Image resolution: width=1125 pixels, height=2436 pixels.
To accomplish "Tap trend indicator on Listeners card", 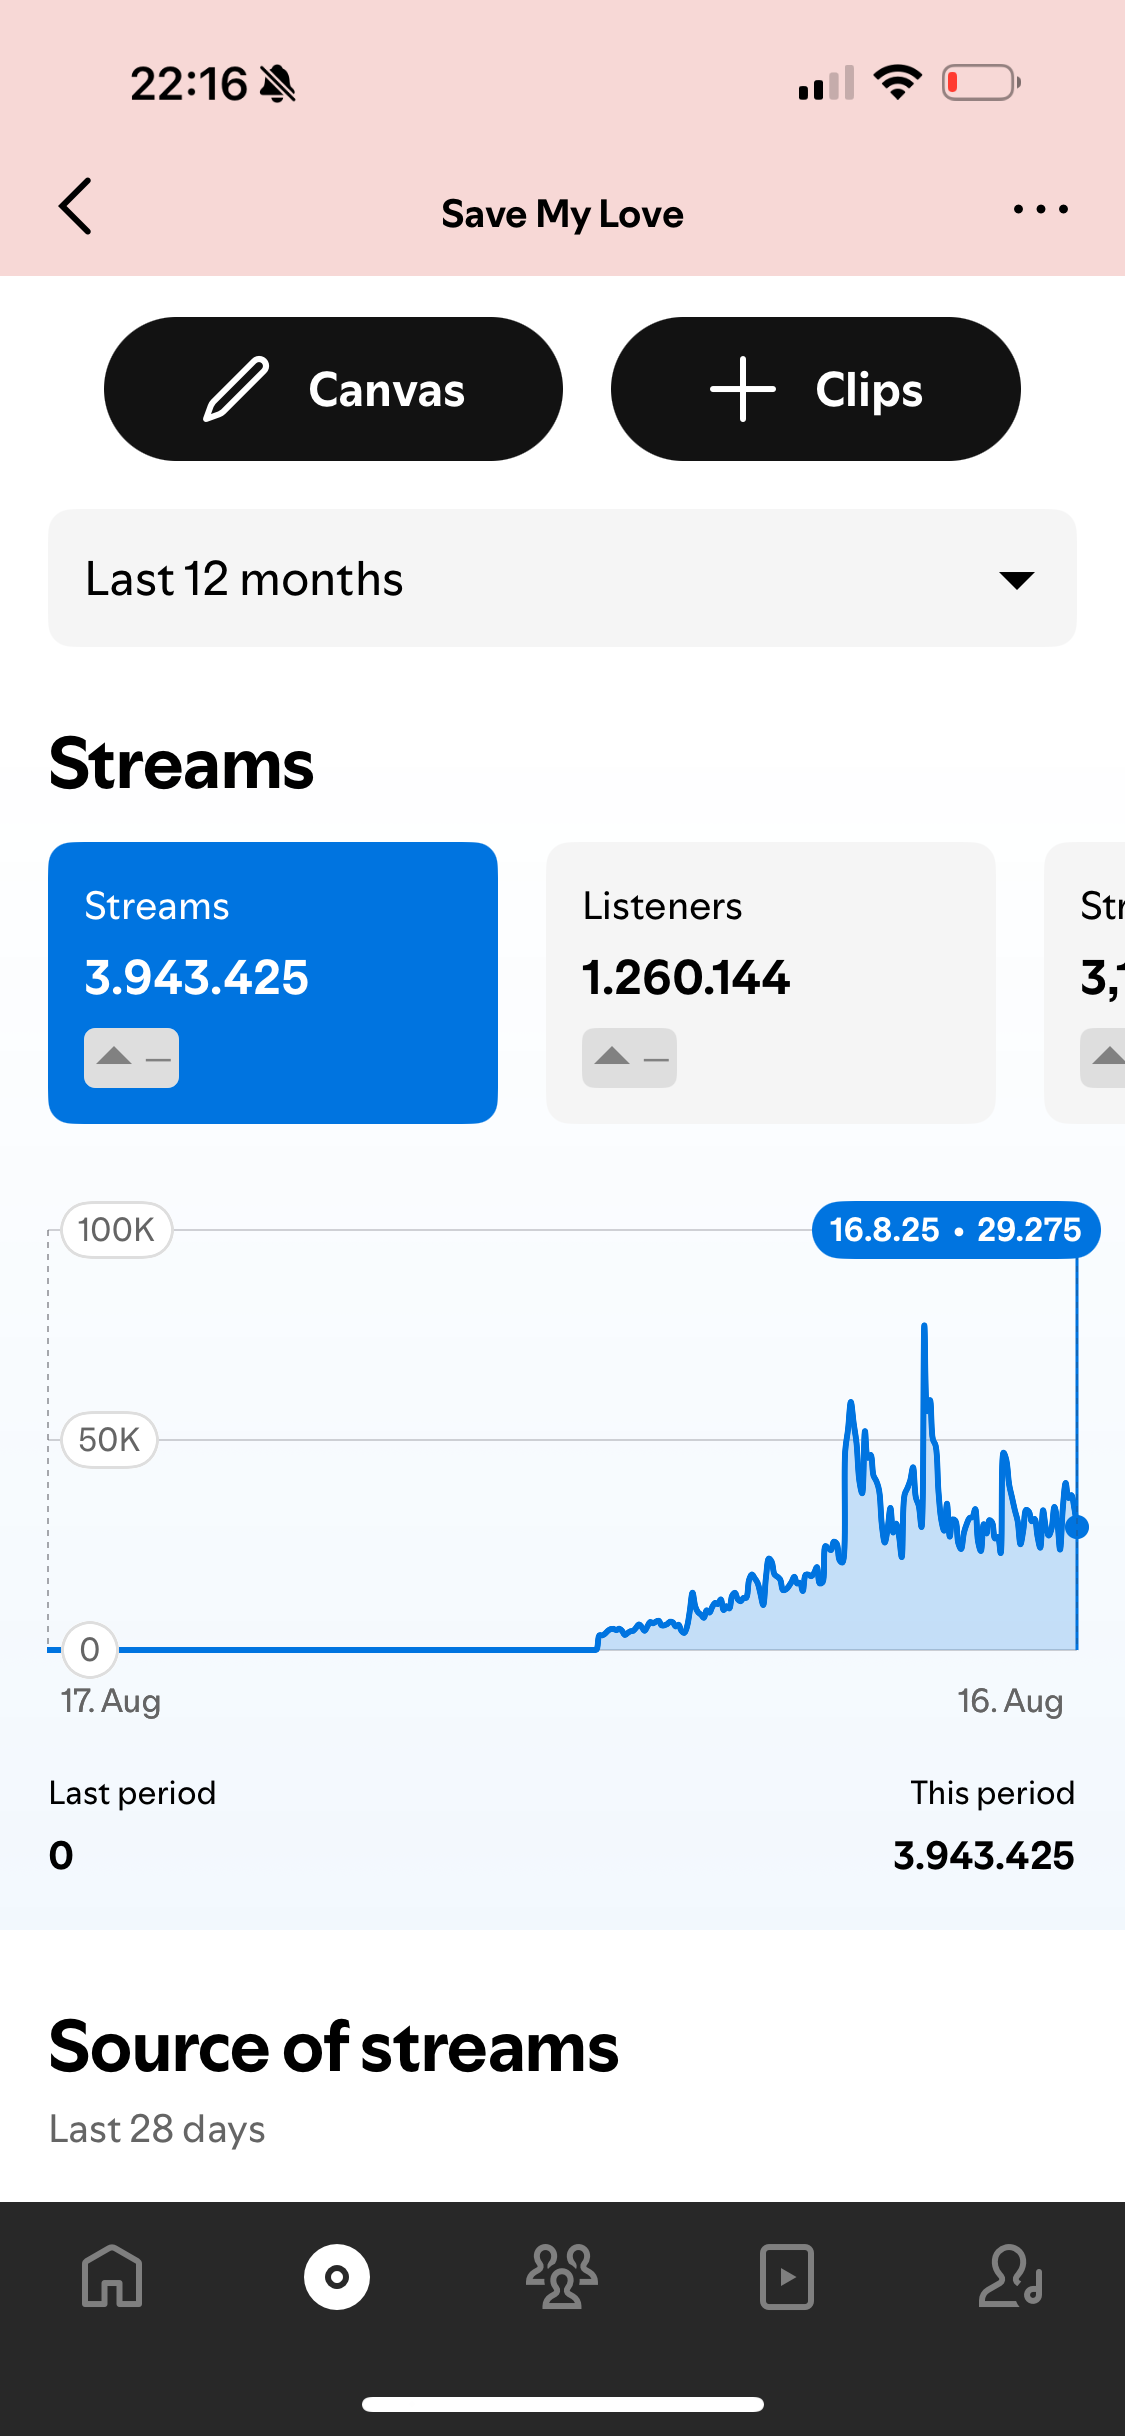I will (x=629, y=1058).
